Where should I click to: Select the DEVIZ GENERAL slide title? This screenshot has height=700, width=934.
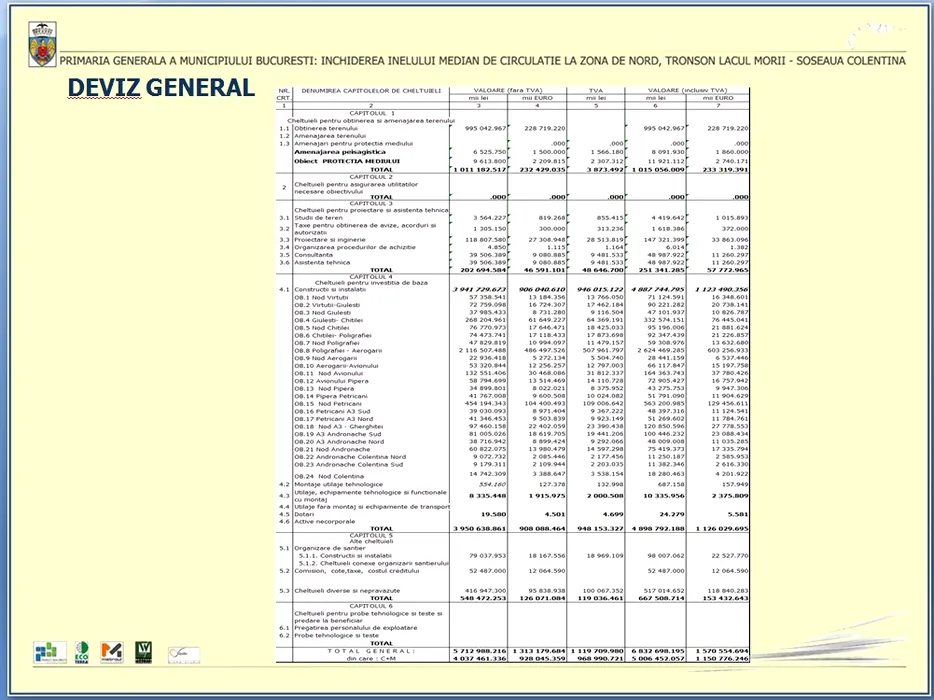pos(161,88)
